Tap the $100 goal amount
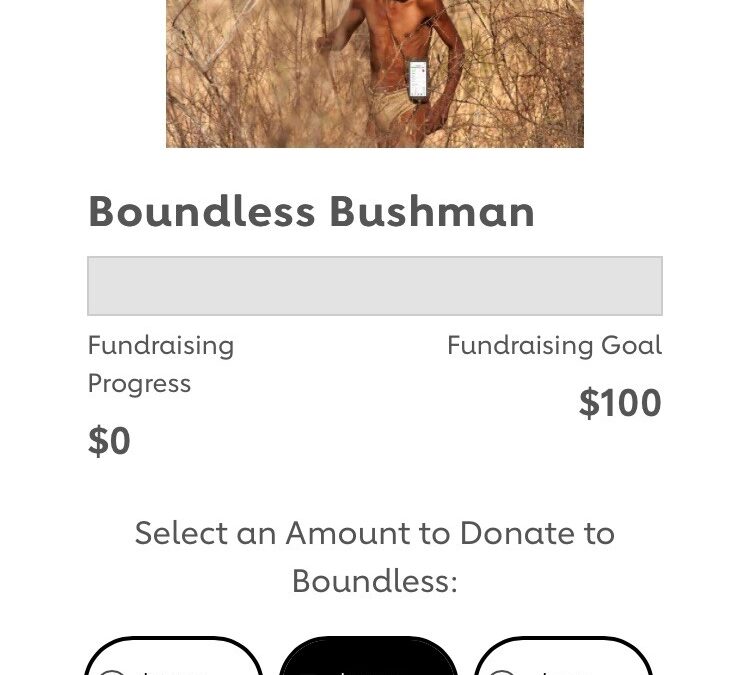The image size is (750, 675). tap(620, 403)
